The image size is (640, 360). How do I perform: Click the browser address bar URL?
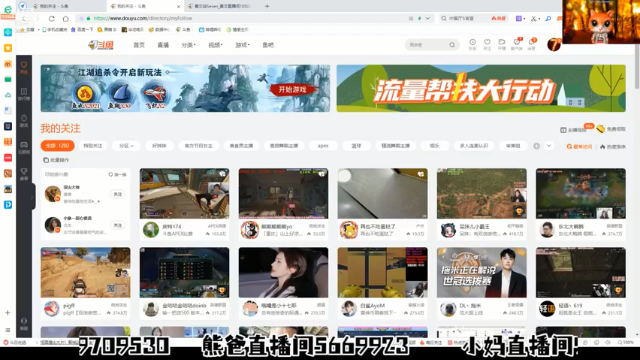click(143, 18)
